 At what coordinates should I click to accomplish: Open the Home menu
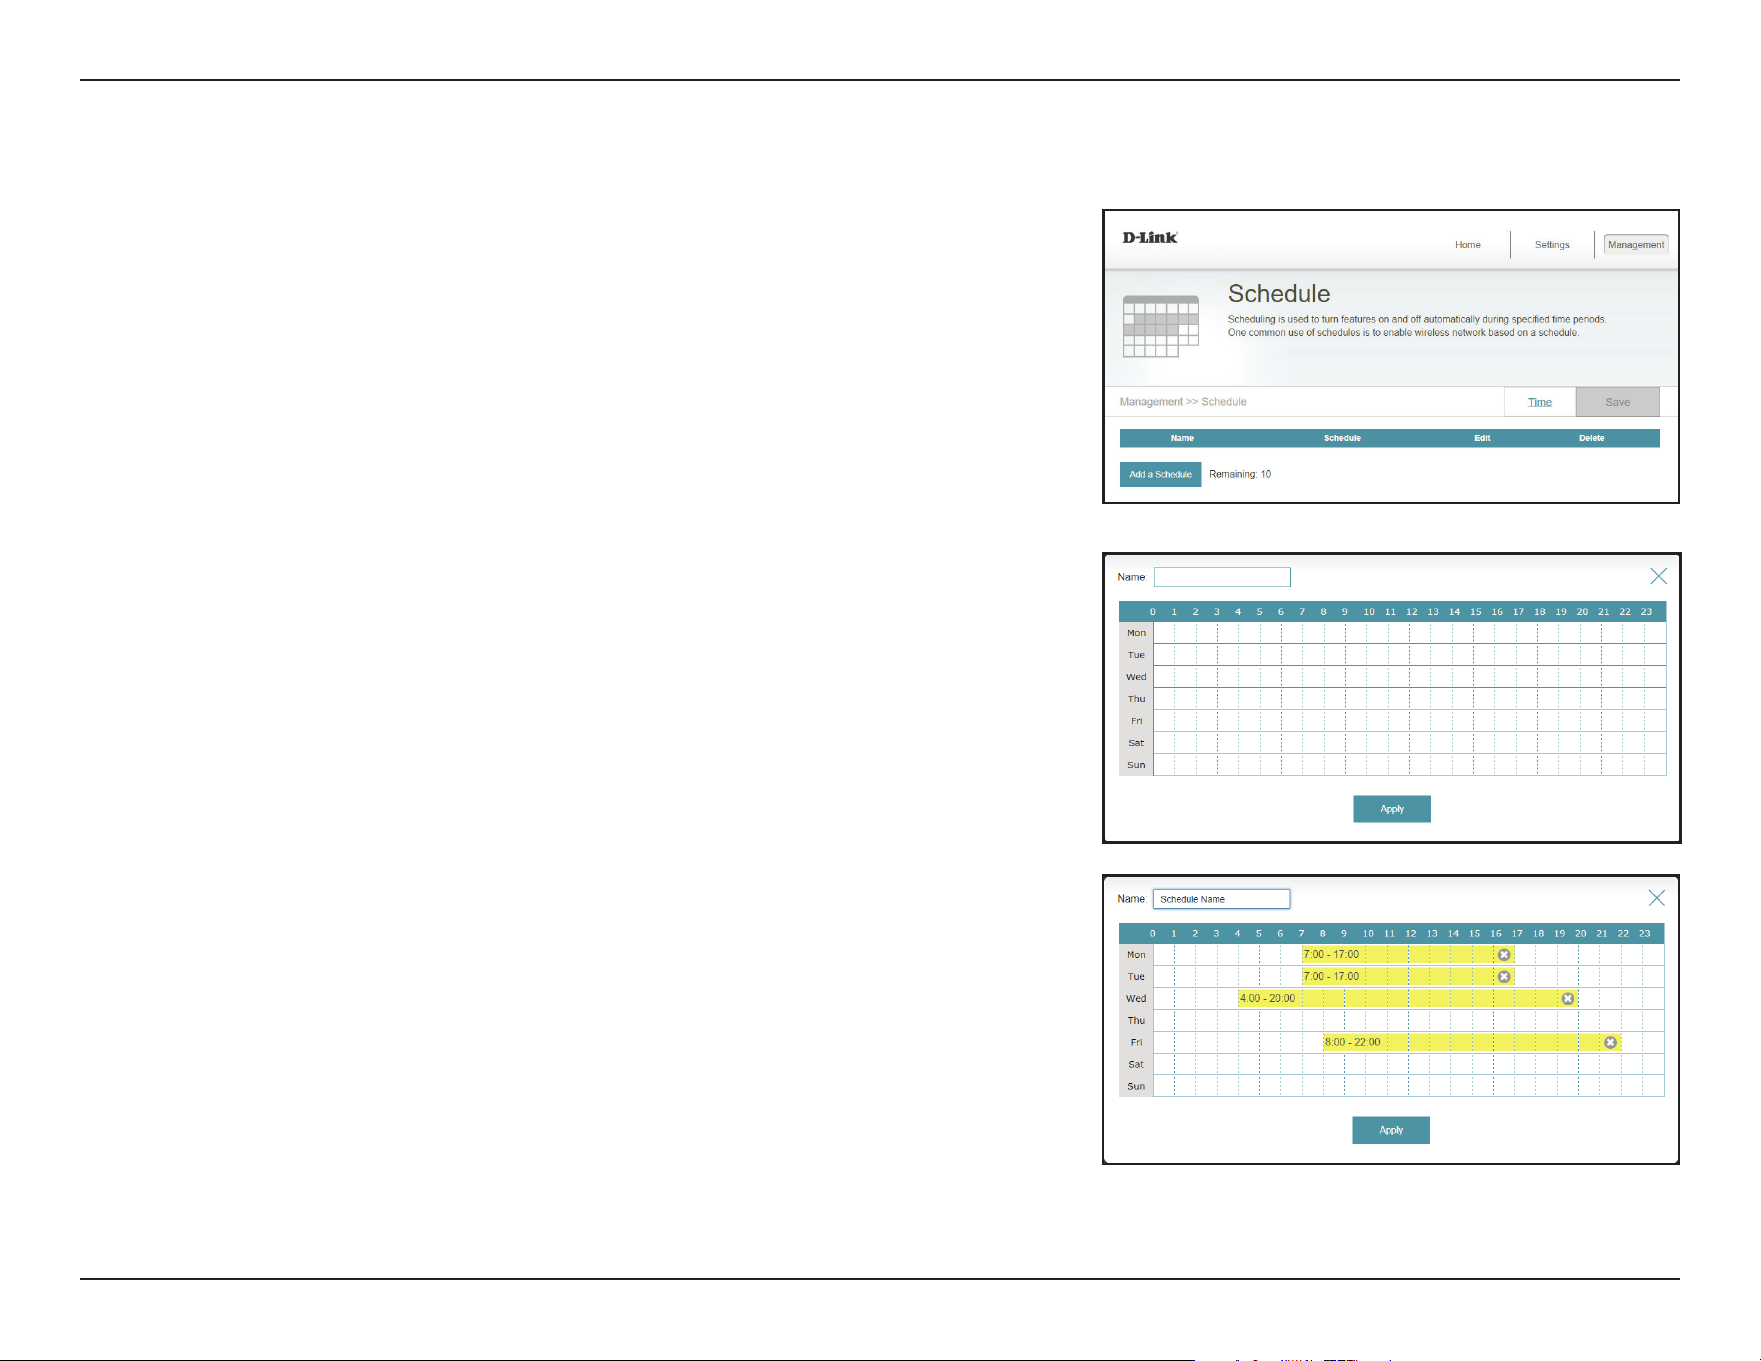(1467, 245)
